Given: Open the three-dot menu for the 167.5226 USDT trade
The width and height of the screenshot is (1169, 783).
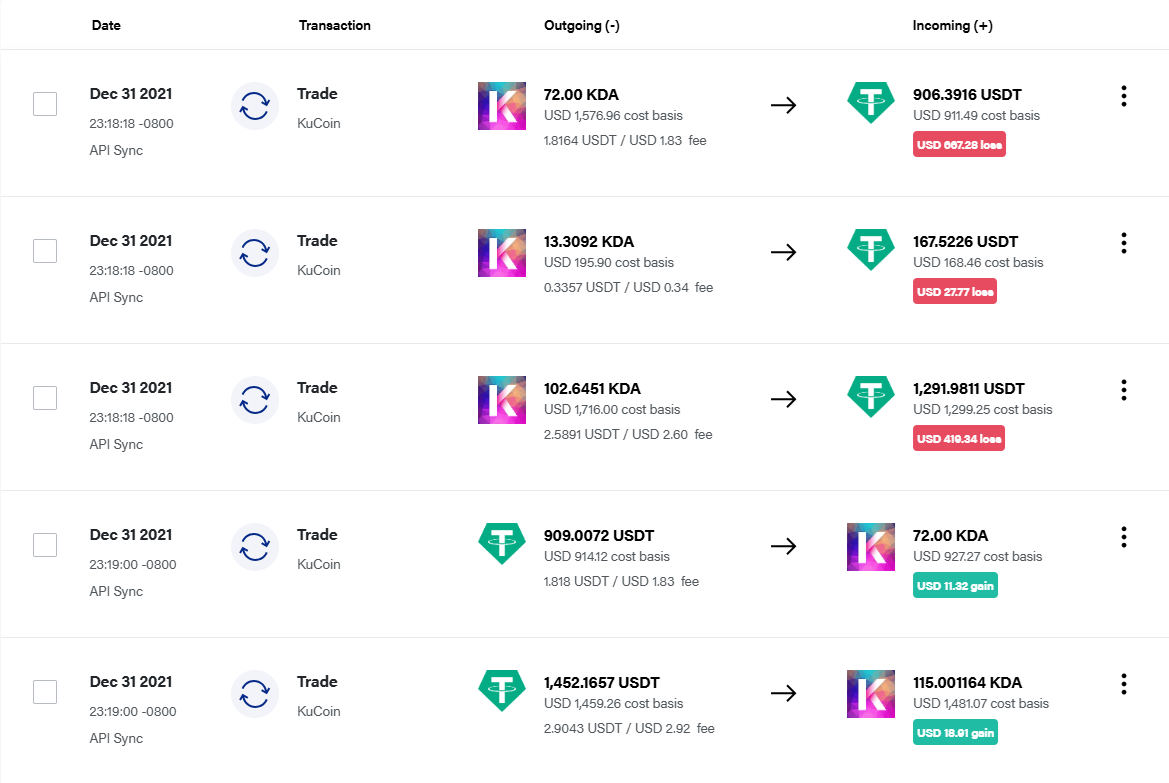Looking at the screenshot, I should pyautogui.click(x=1124, y=243).
